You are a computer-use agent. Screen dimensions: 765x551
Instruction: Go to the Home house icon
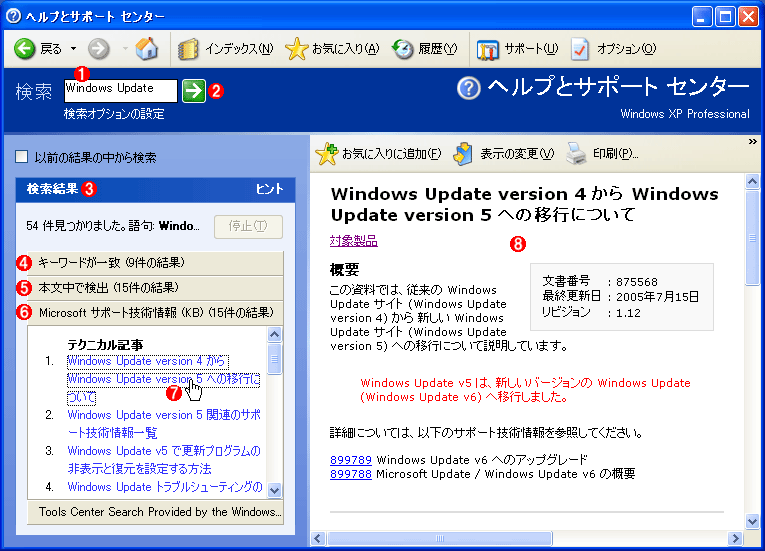point(147,48)
